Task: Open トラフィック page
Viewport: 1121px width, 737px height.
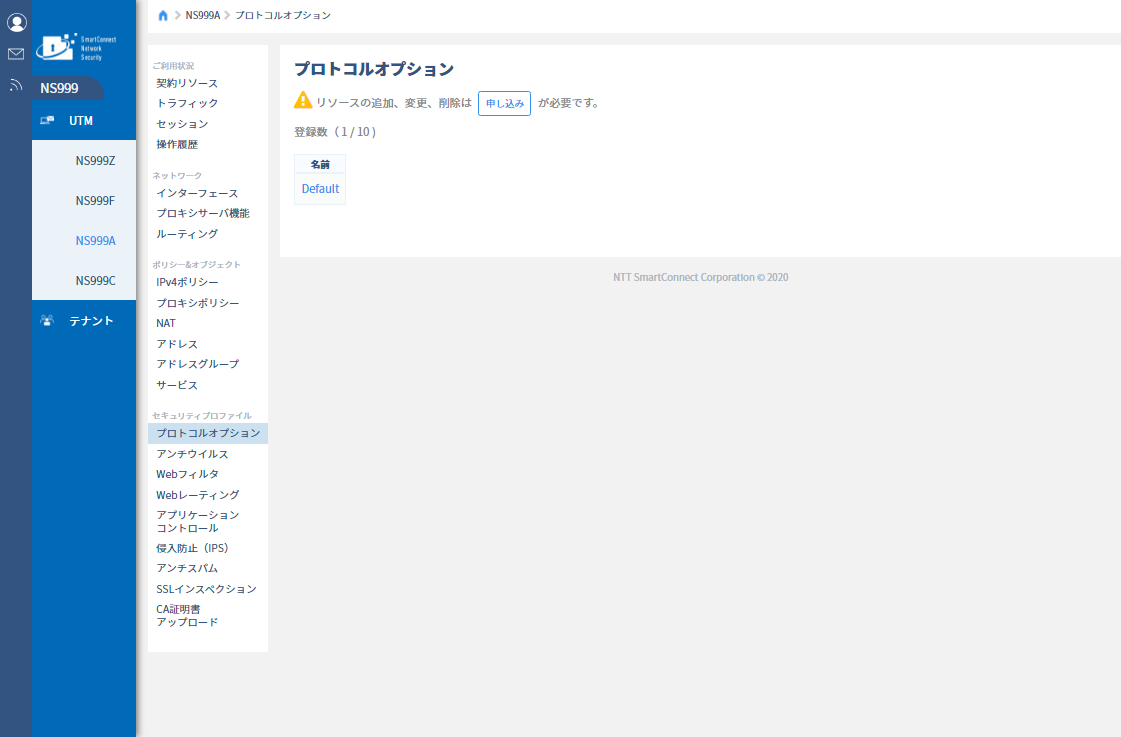Action: pos(187,104)
